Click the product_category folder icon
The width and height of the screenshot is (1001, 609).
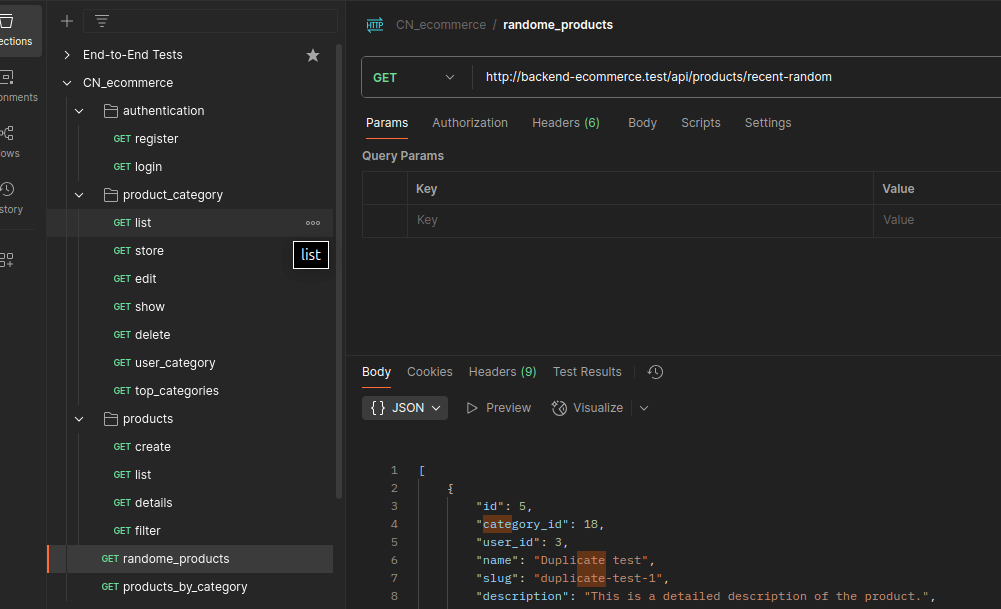(x=110, y=195)
